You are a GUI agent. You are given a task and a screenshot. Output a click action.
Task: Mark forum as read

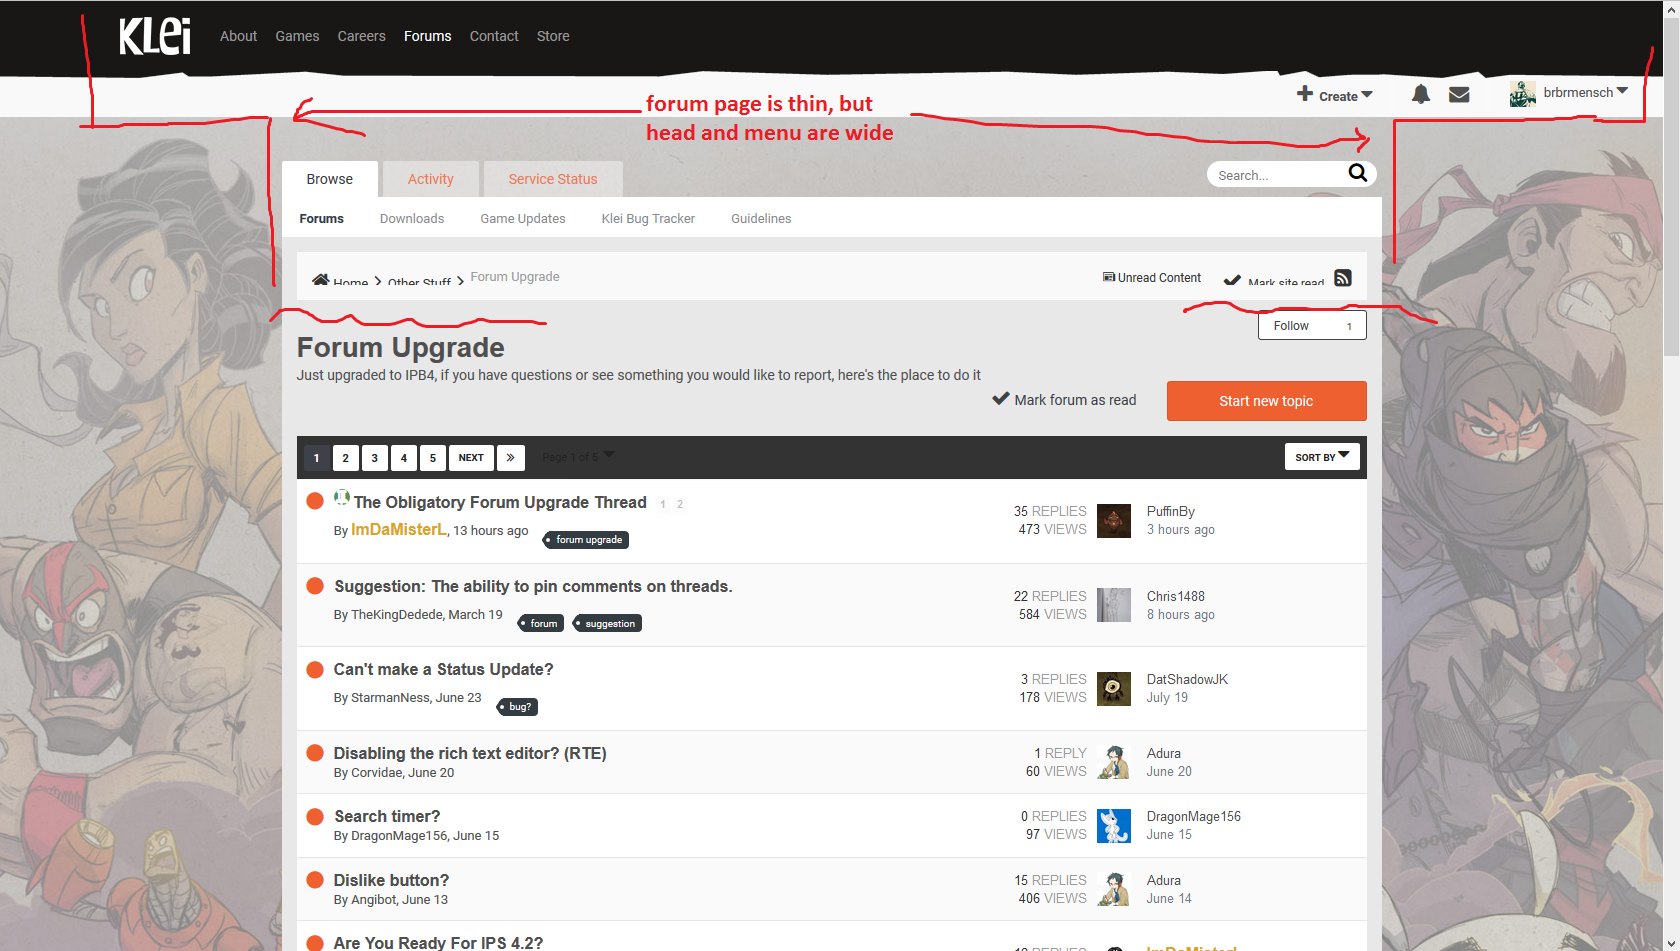[1064, 400]
